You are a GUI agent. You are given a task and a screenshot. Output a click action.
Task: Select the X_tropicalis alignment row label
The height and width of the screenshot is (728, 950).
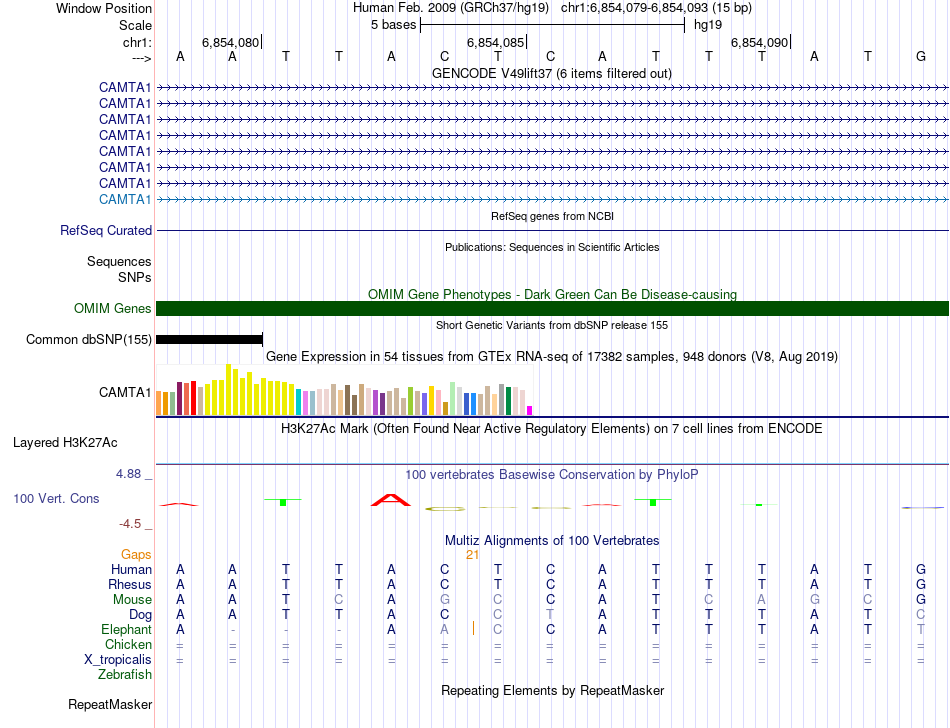(118, 660)
